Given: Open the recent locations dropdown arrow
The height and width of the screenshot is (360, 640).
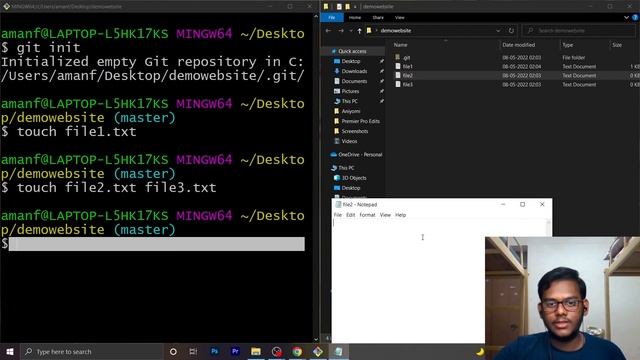Looking at the screenshot, I should coord(351,31).
